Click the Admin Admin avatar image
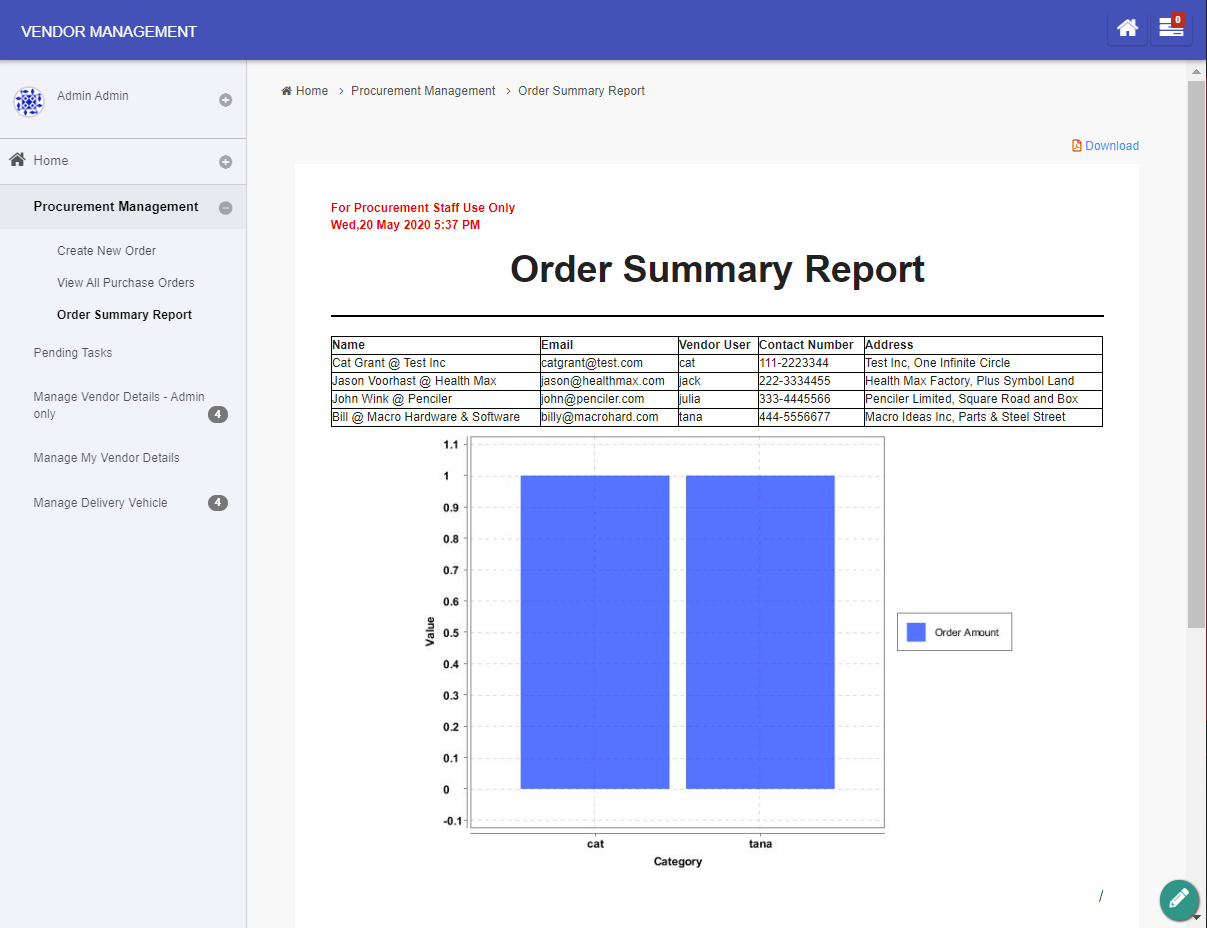 pyautogui.click(x=28, y=101)
